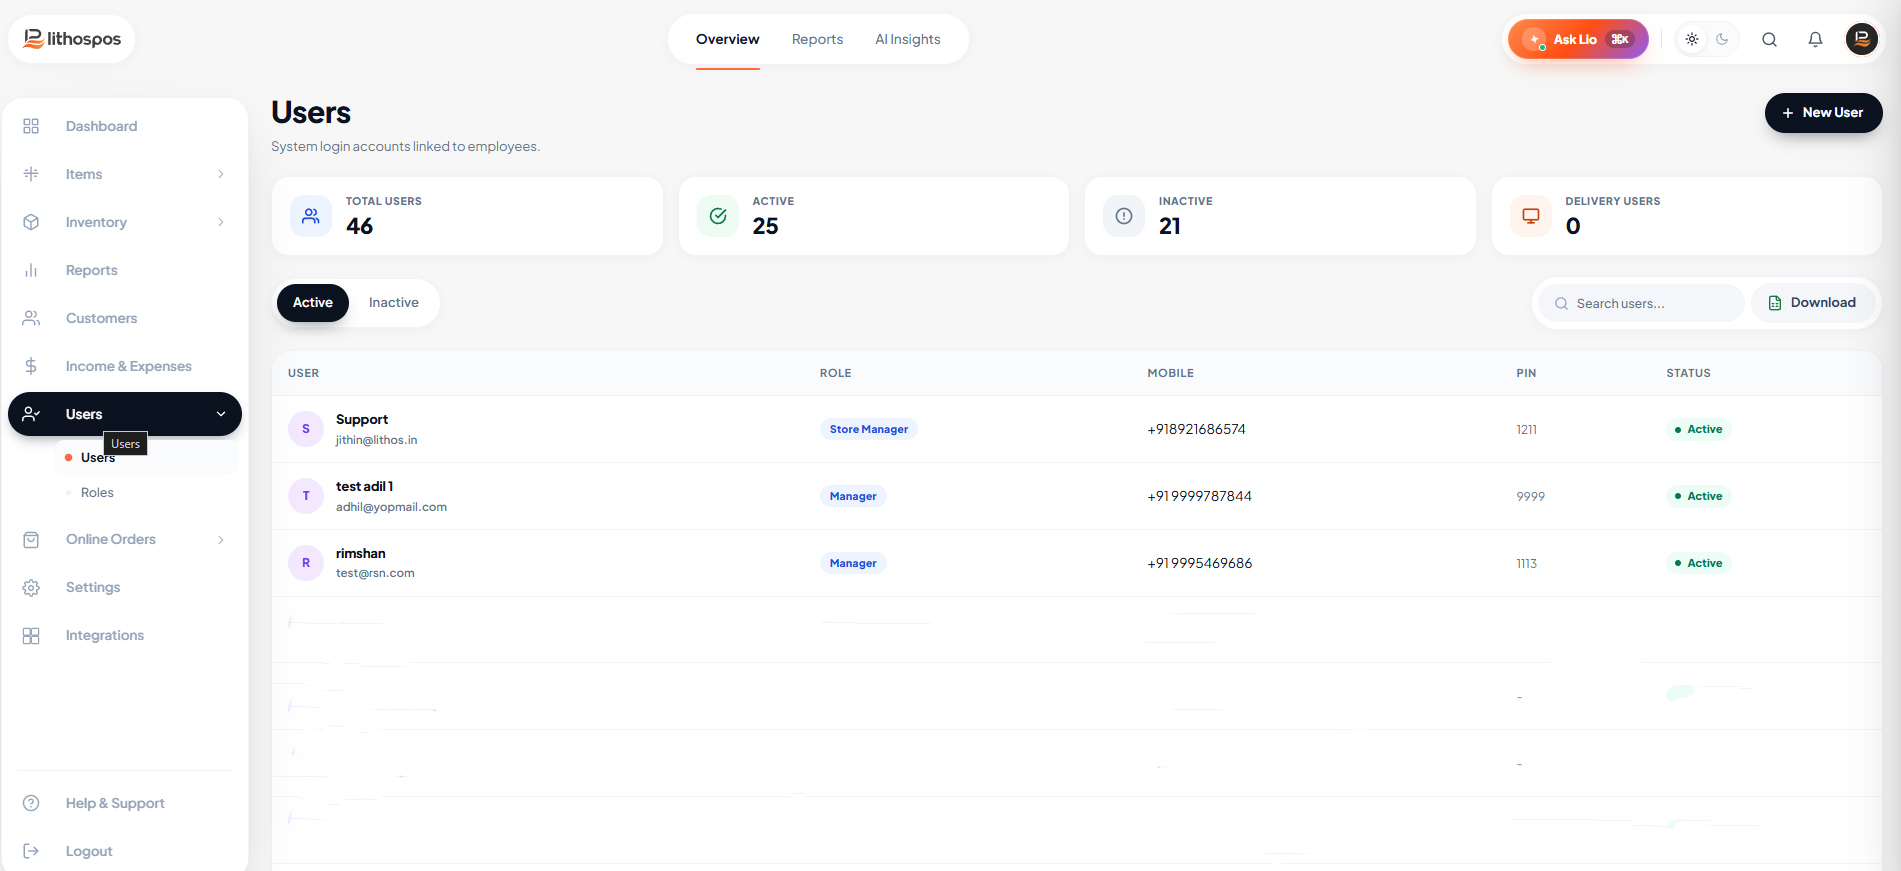Image resolution: width=1901 pixels, height=871 pixels.
Task: Switch to light theme sun icon
Action: pyautogui.click(x=1692, y=40)
